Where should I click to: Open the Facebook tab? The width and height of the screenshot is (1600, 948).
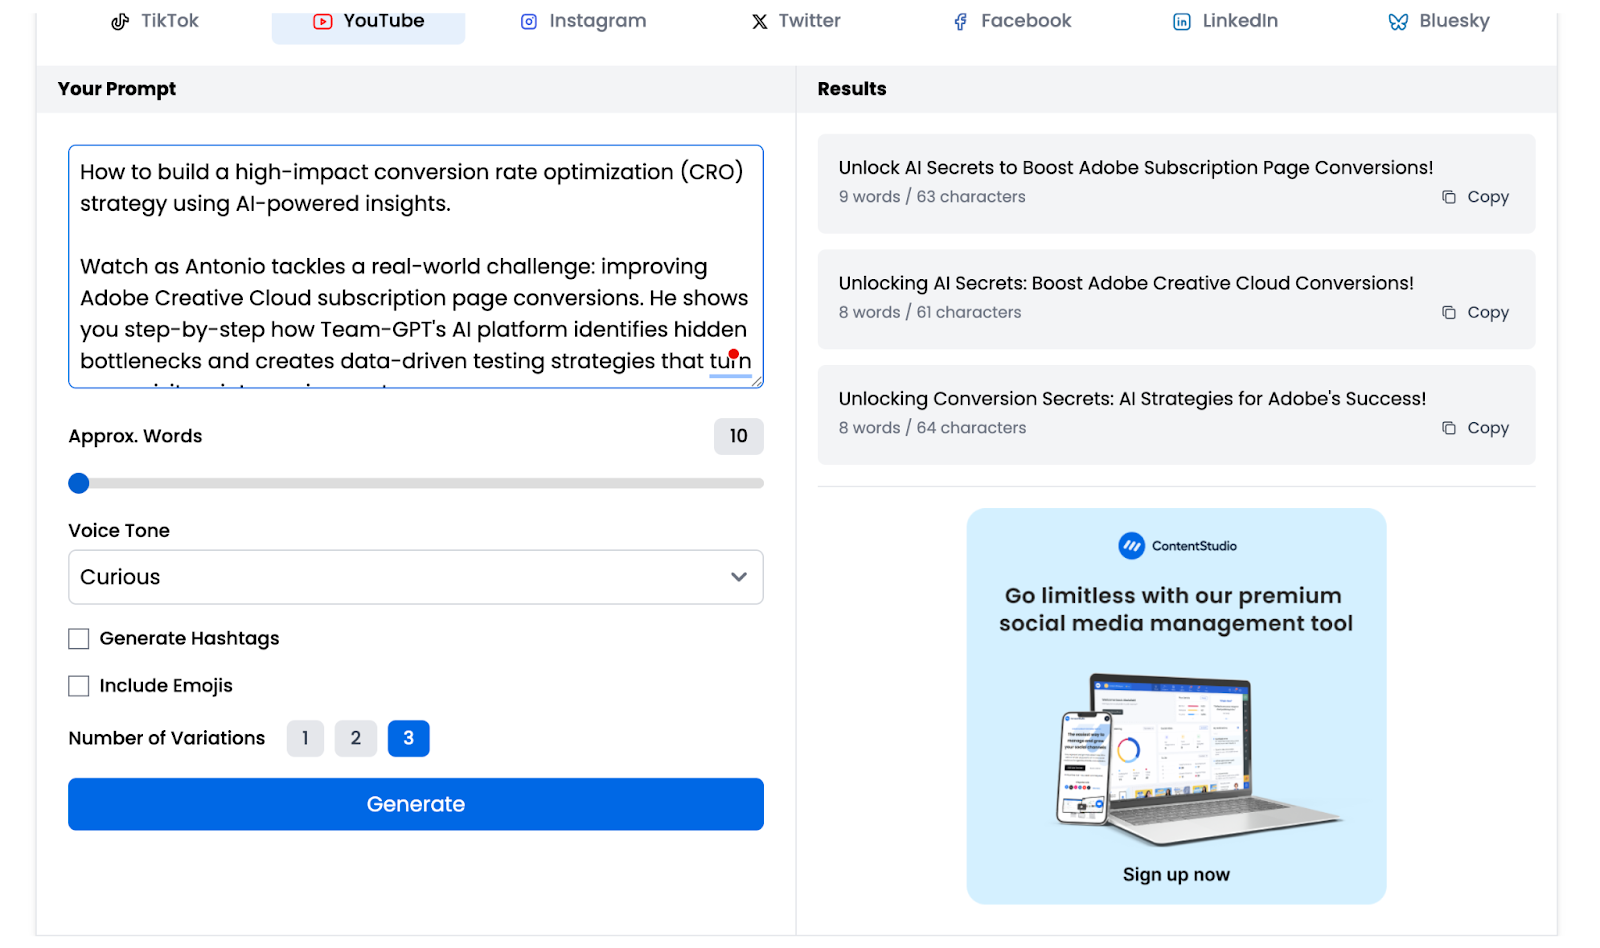click(1011, 21)
